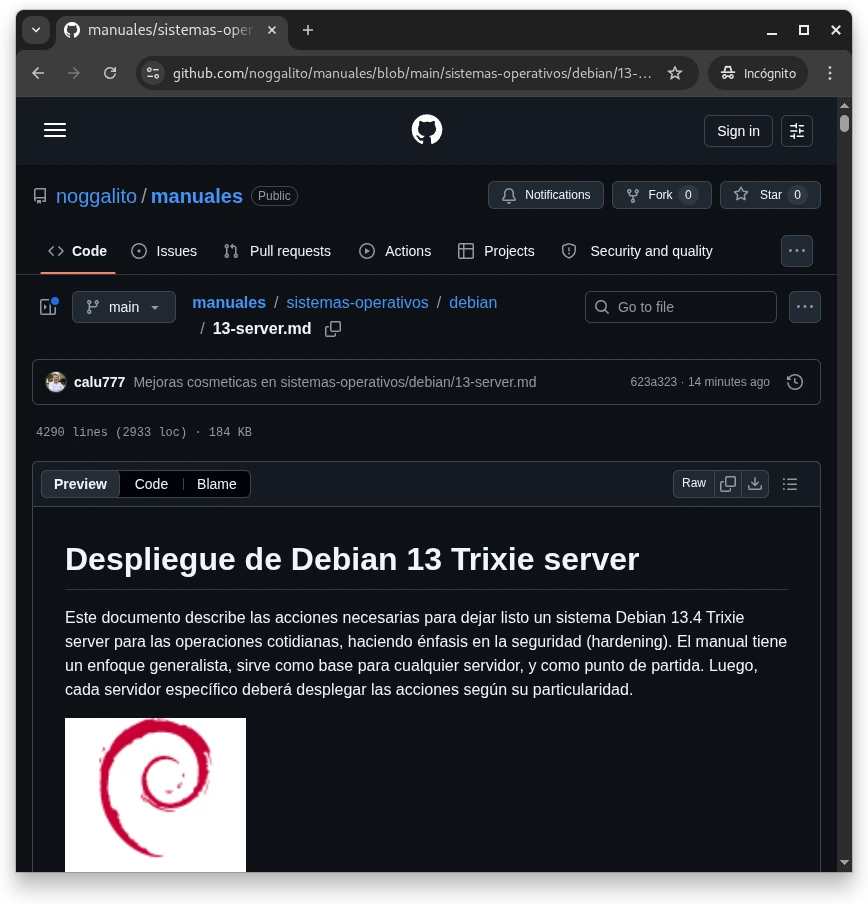Click the vertical scrollbar thumb
Screen dimensions: 868x904
pos(844,123)
